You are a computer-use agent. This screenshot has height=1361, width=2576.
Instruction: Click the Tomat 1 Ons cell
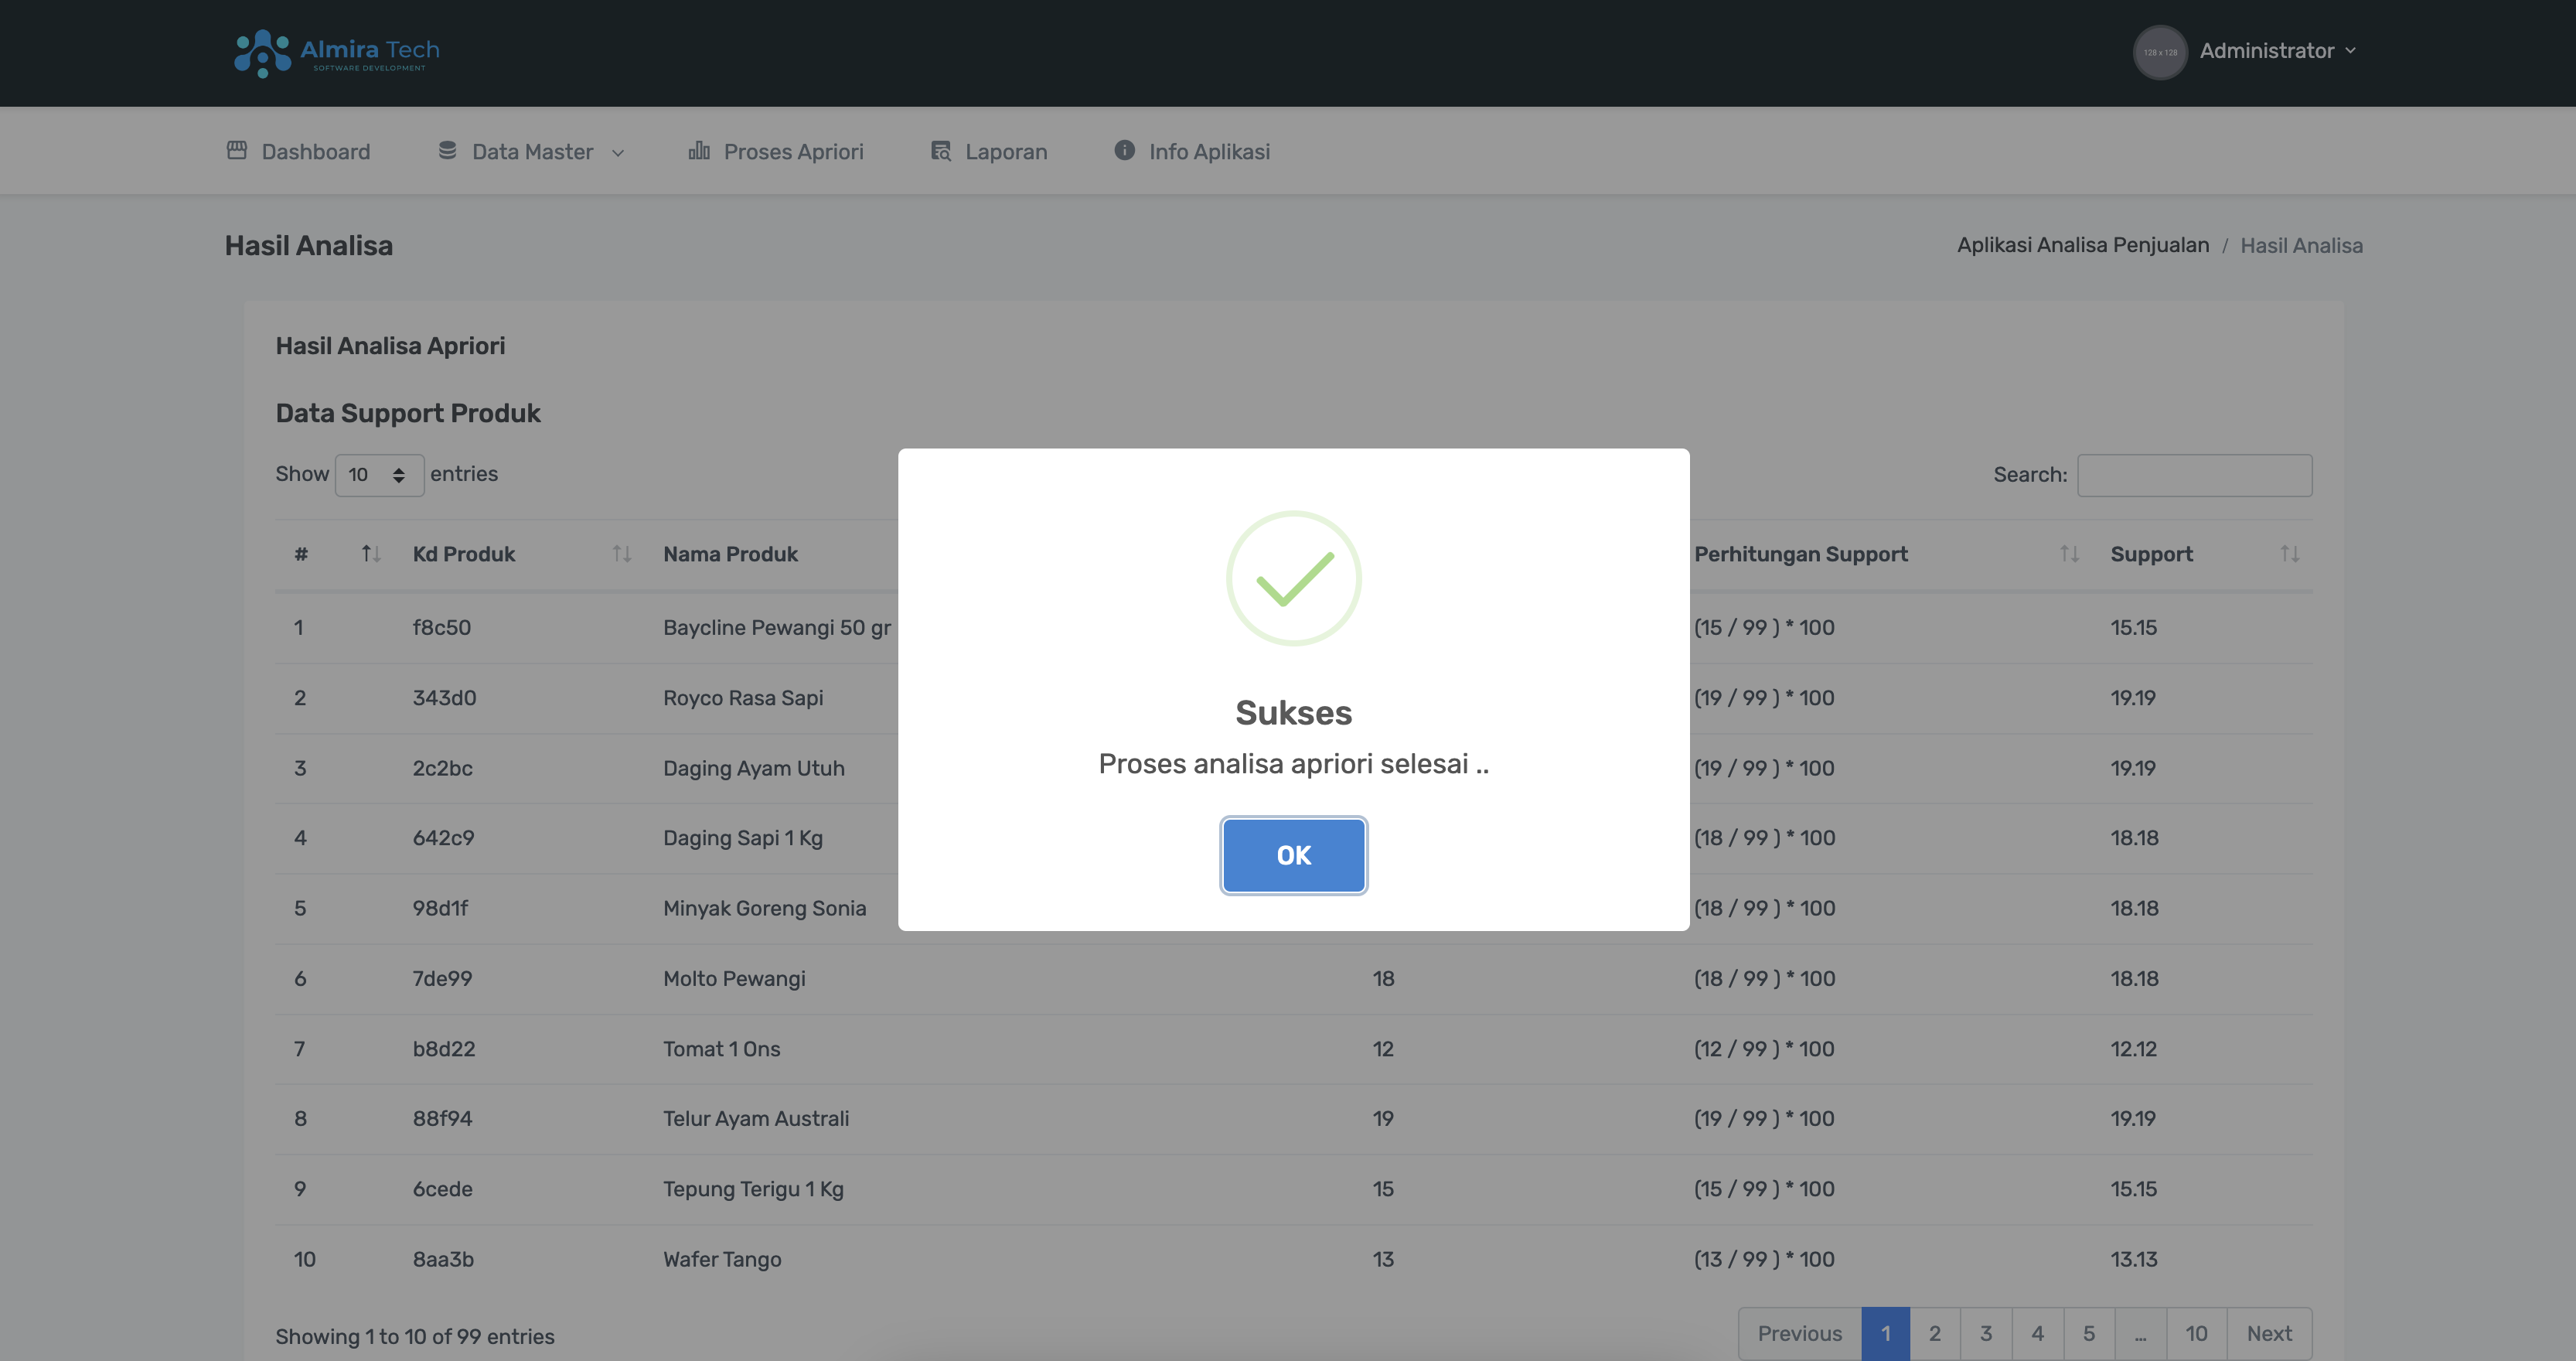(x=721, y=1049)
